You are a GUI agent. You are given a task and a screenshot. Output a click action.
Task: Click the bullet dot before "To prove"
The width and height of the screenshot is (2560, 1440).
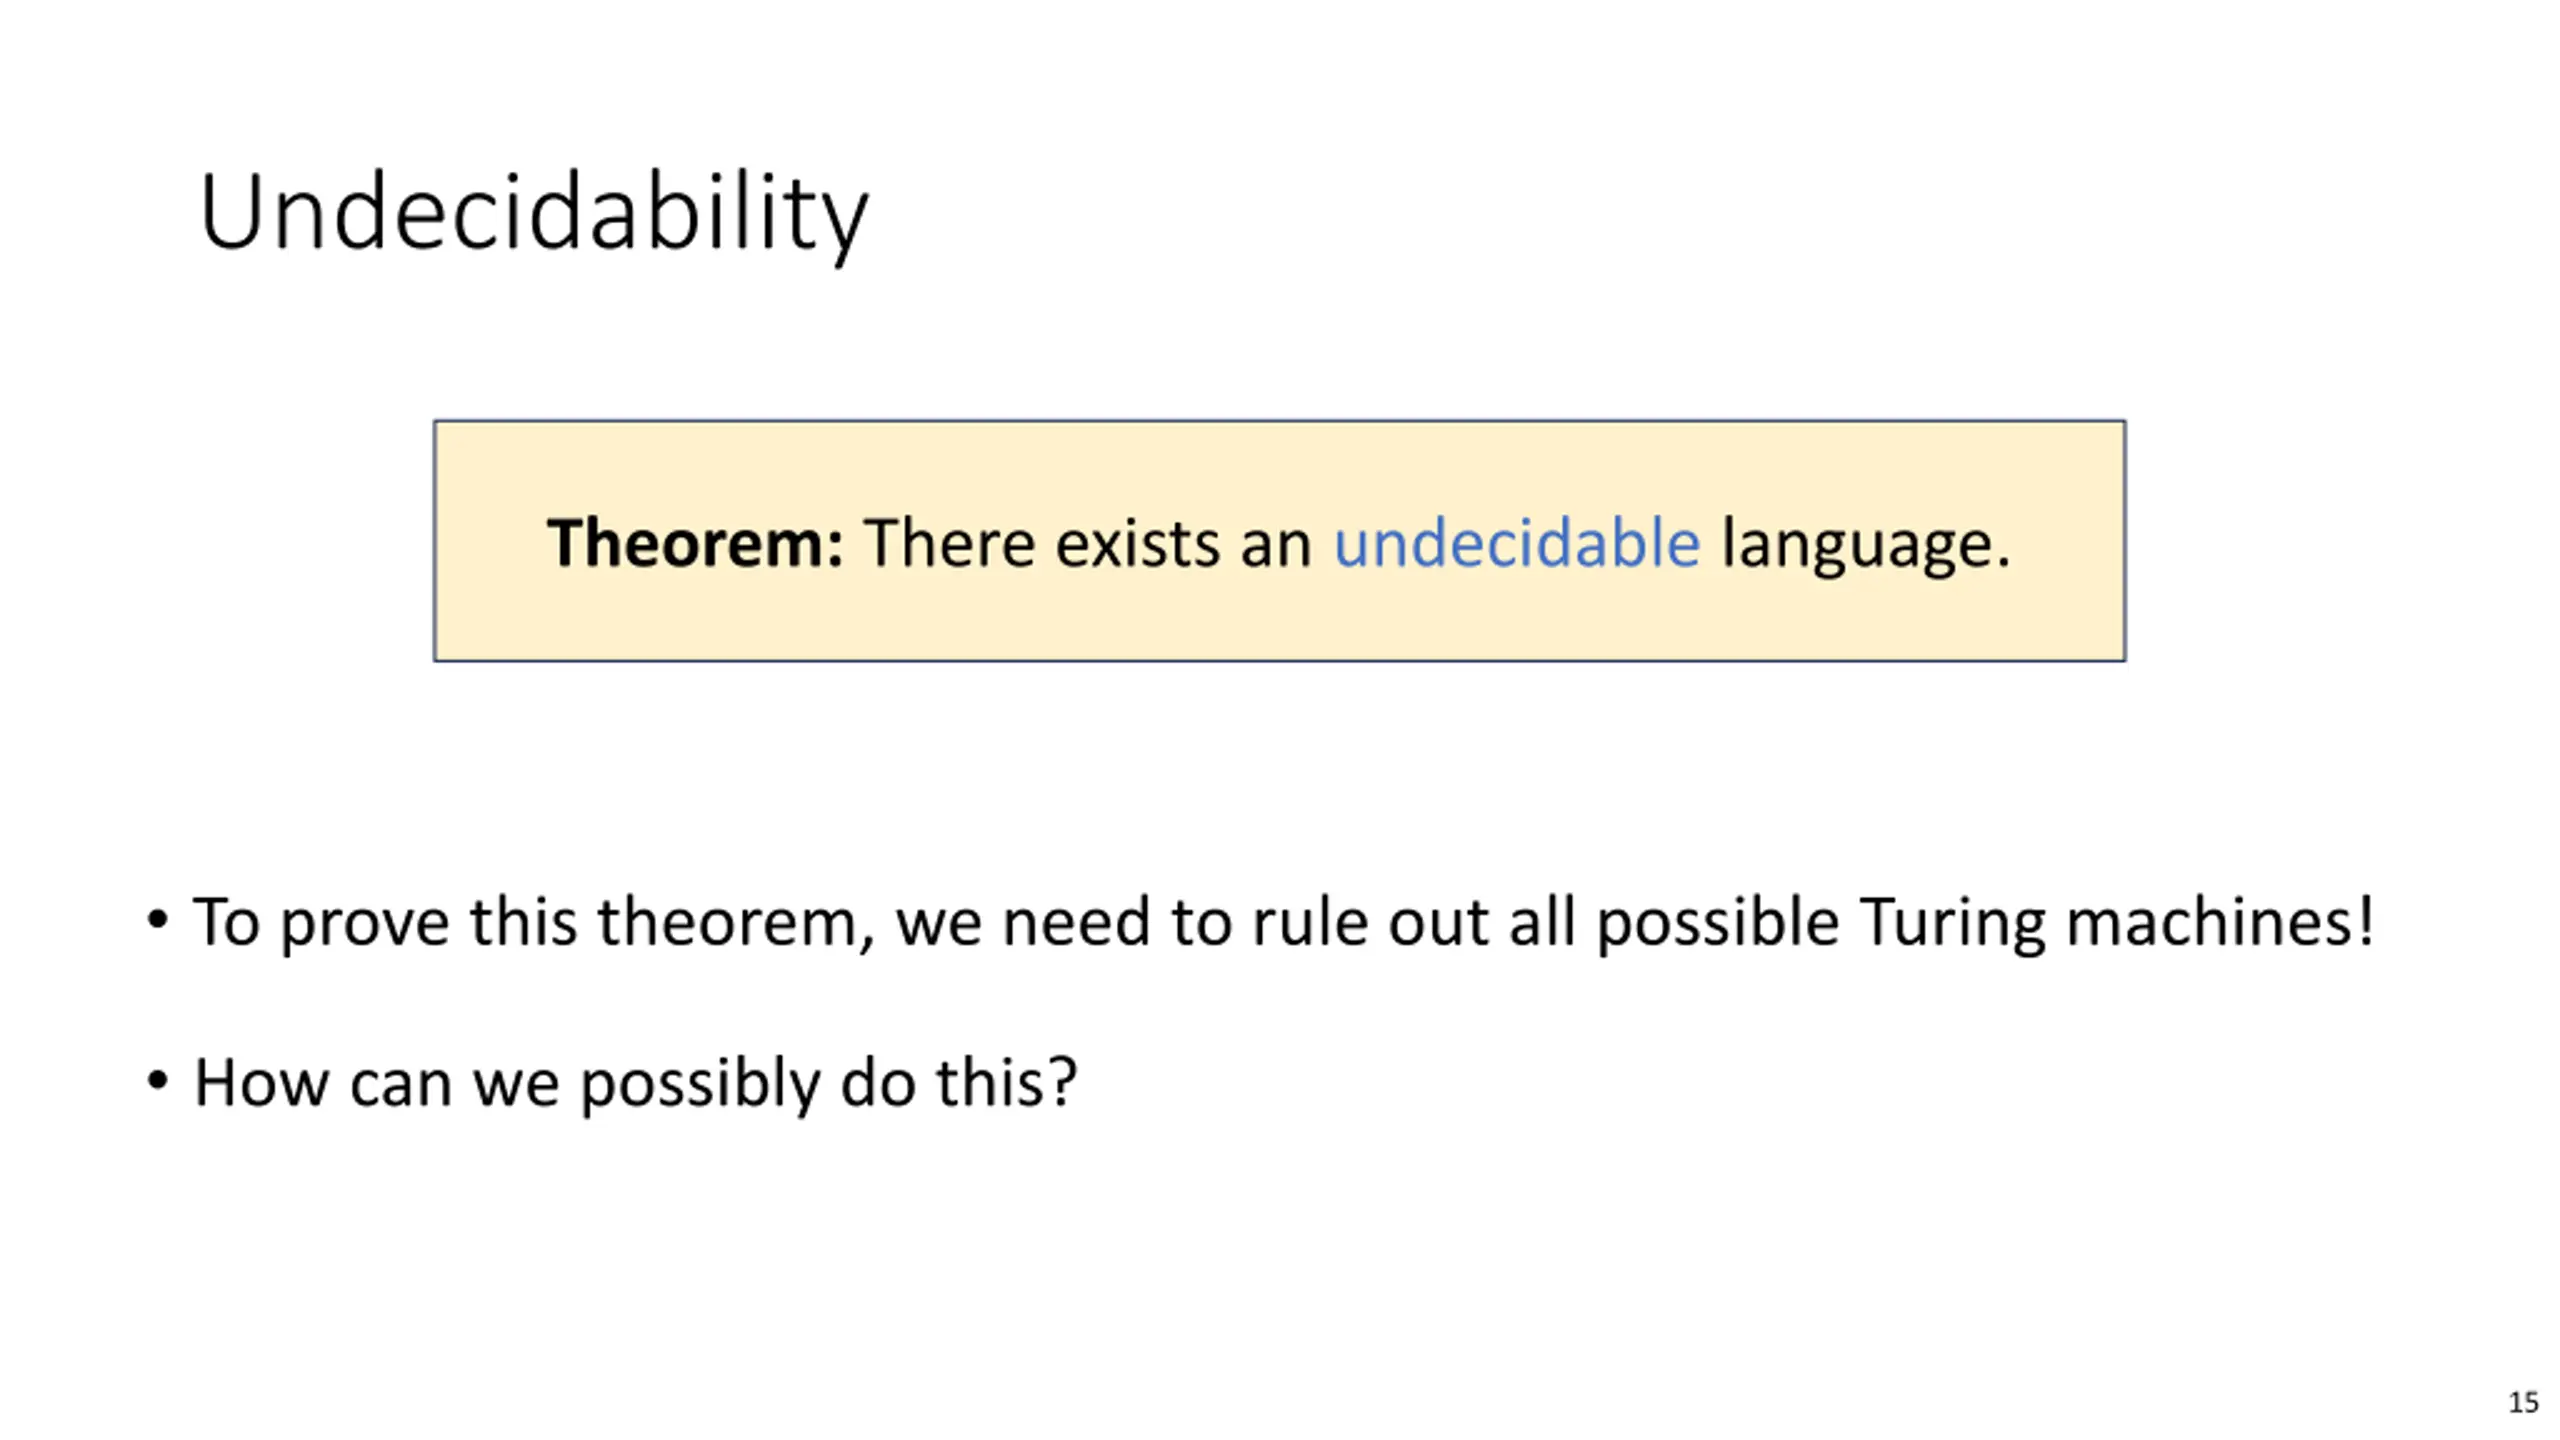click(157, 919)
